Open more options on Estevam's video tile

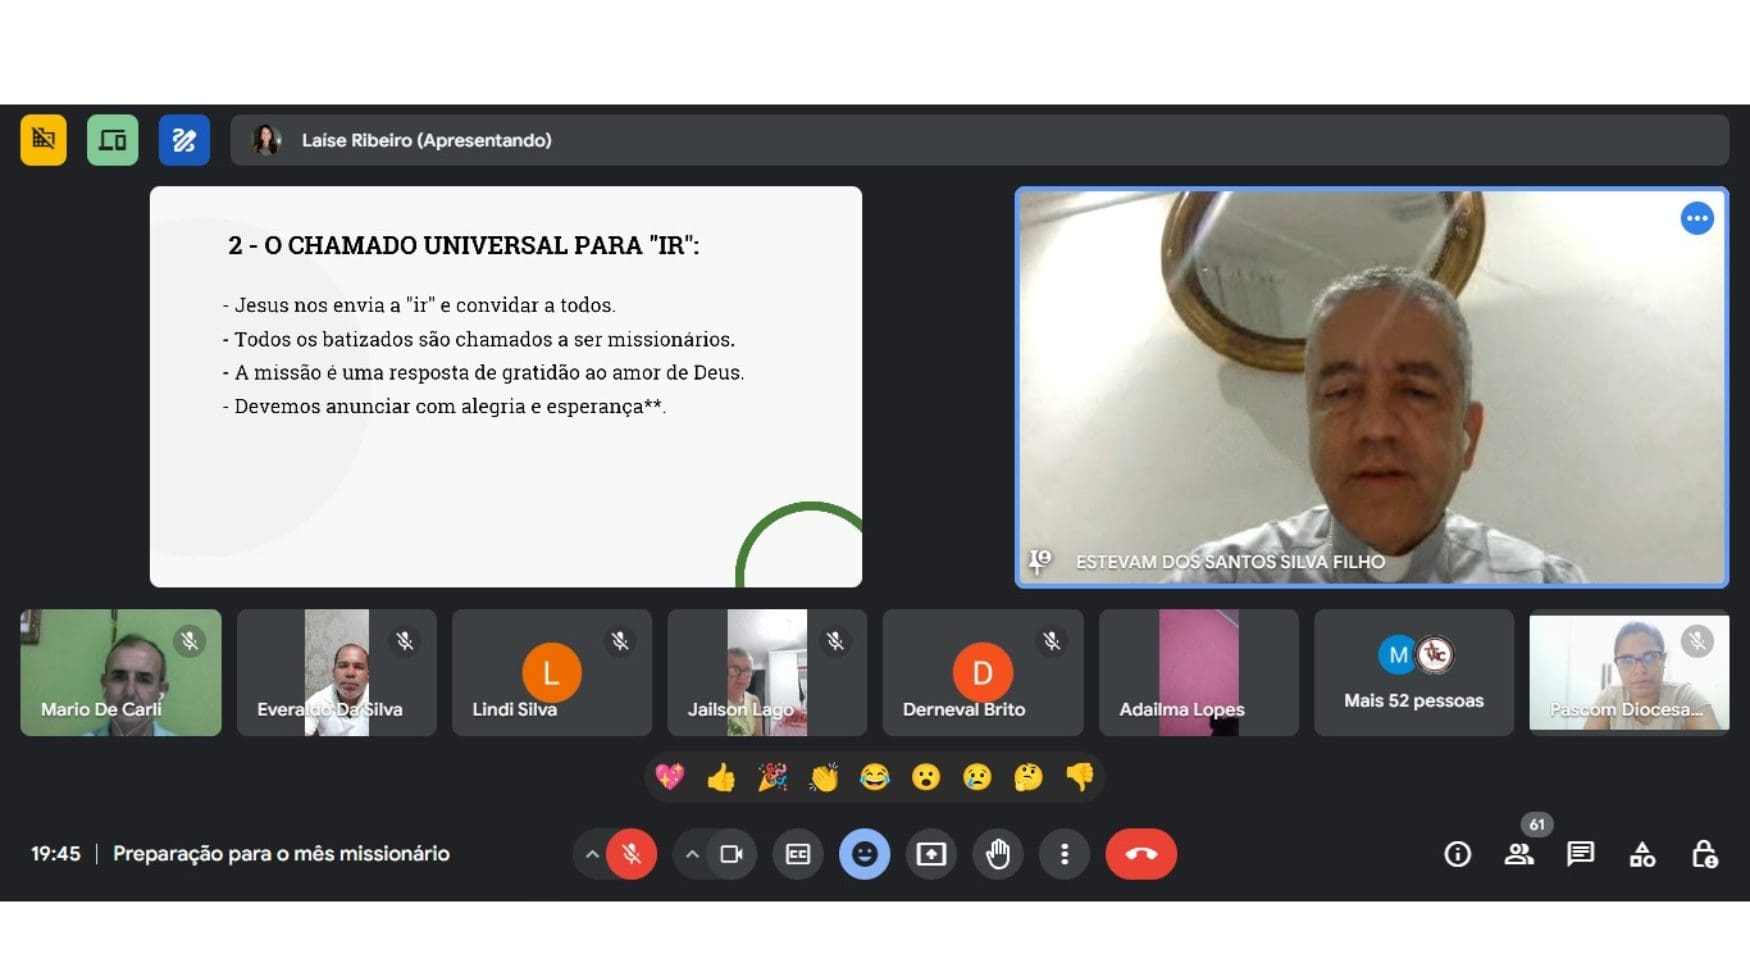click(1696, 218)
